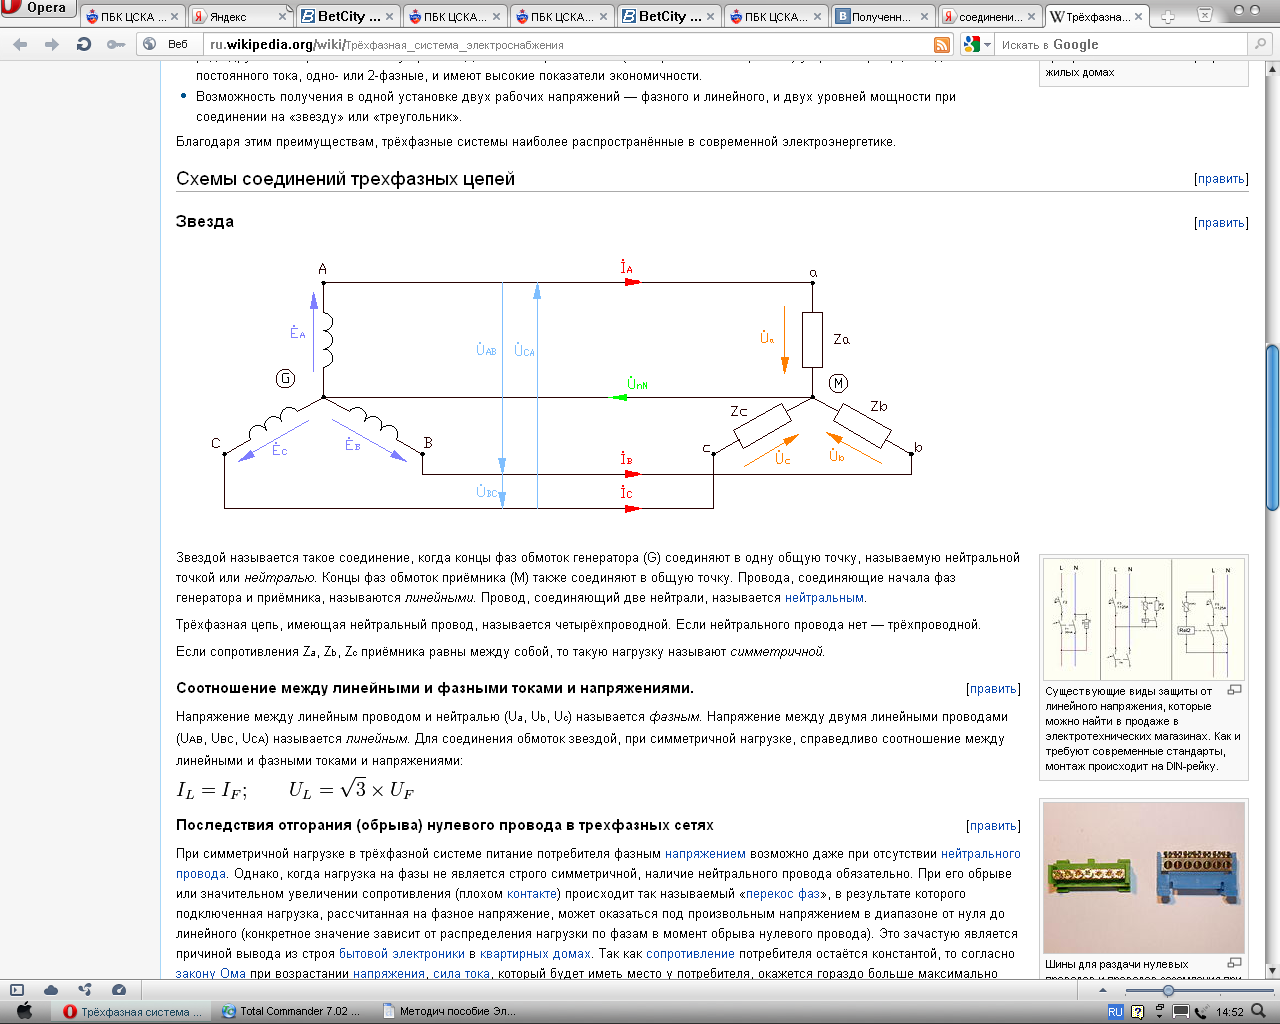Close the Яндекс tab
Image resolution: width=1280 pixels, height=1024 pixels.
click(282, 17)
